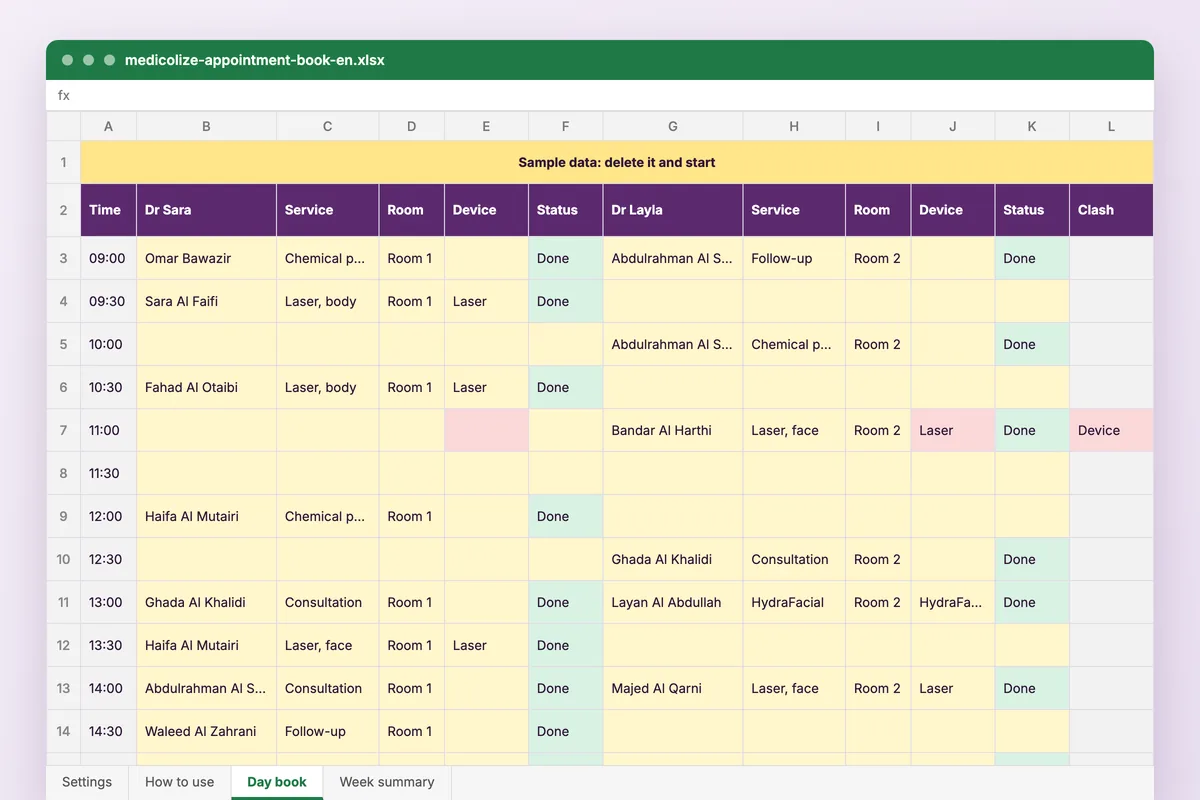Select column A header
Image resolution: width=1200 pixels, height=800 pixels.
(x=108, y=126)
